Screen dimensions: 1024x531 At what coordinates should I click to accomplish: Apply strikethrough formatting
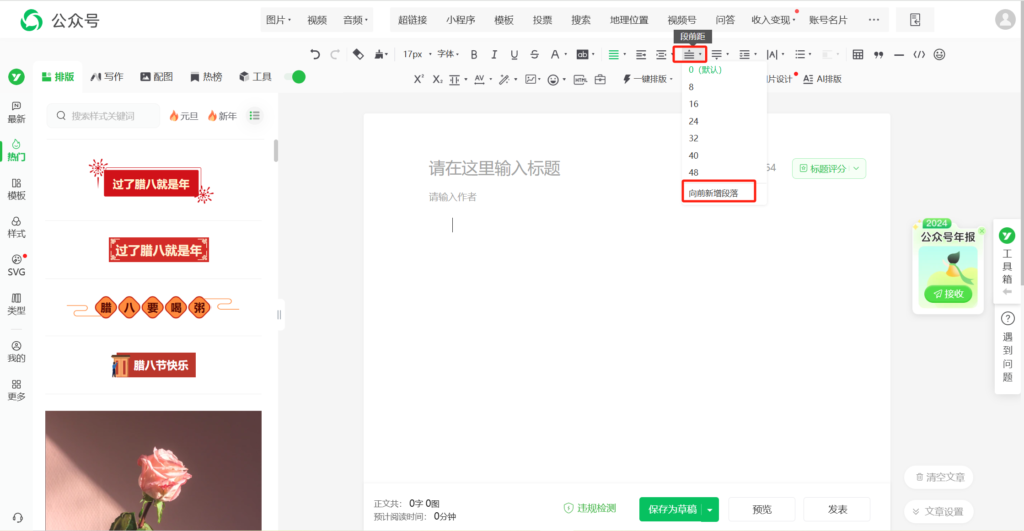(534, 54)
